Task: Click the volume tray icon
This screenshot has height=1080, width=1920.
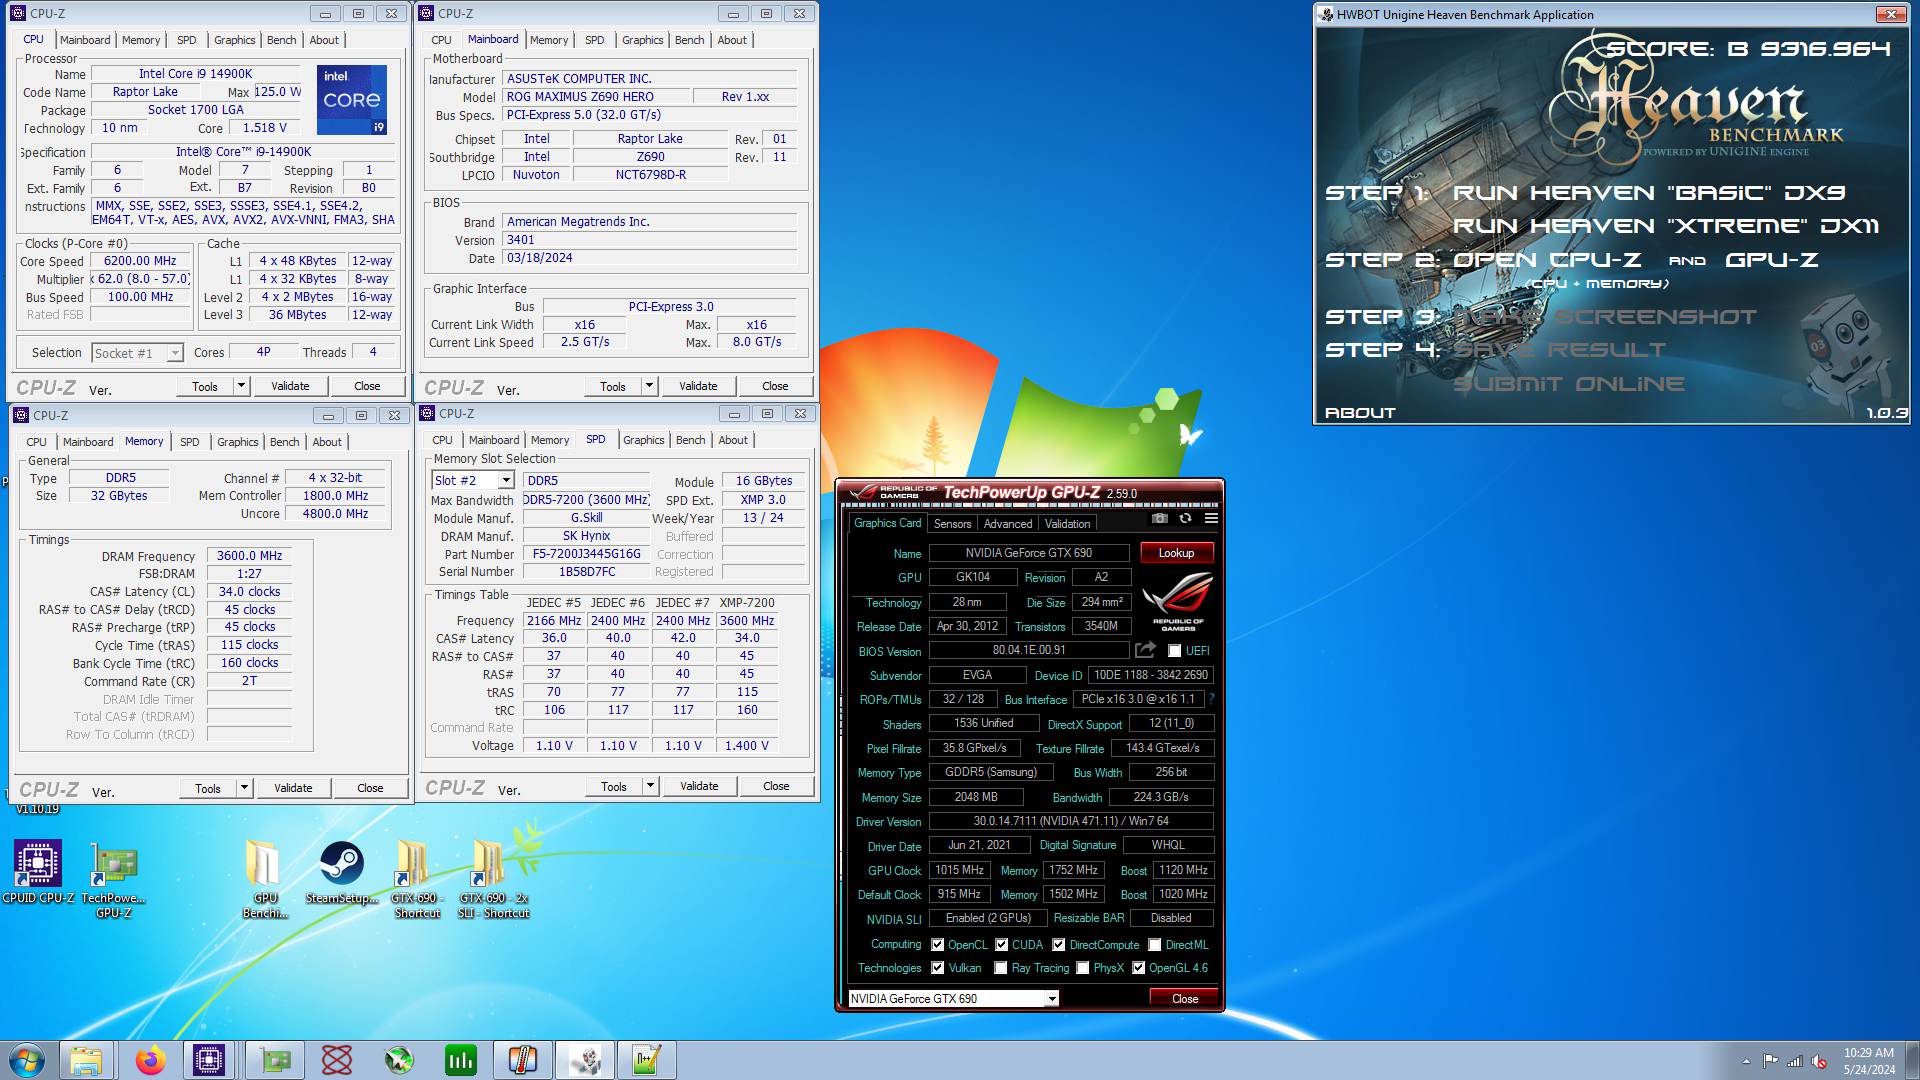Action: pyautogui.click(x=1819, y=1061)
